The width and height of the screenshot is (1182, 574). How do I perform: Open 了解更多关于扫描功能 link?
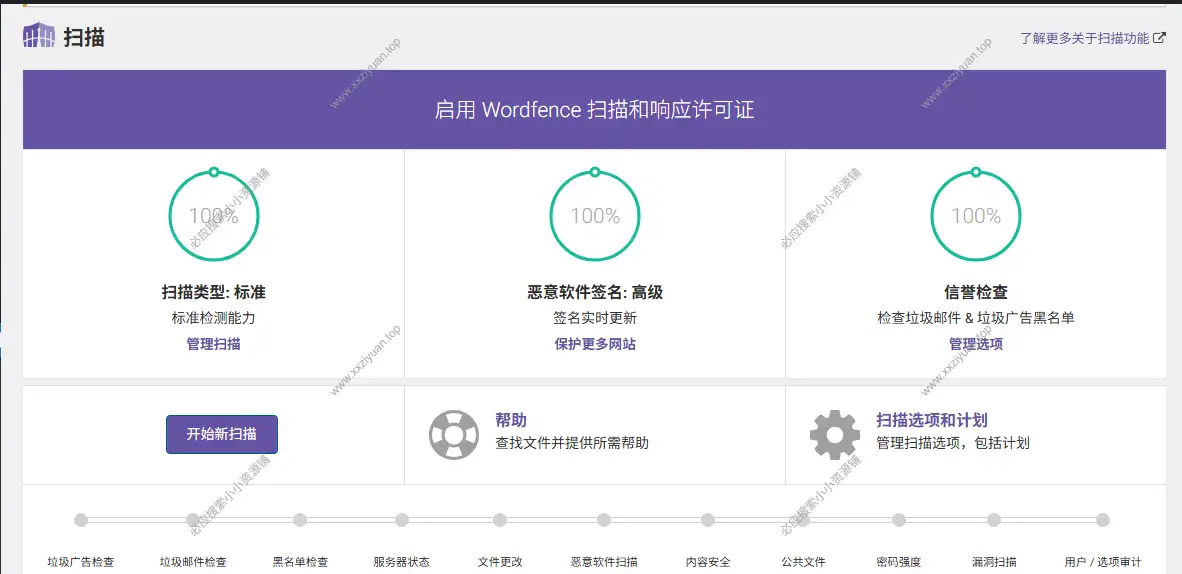pyautogui.click(x=1084, y=38)
